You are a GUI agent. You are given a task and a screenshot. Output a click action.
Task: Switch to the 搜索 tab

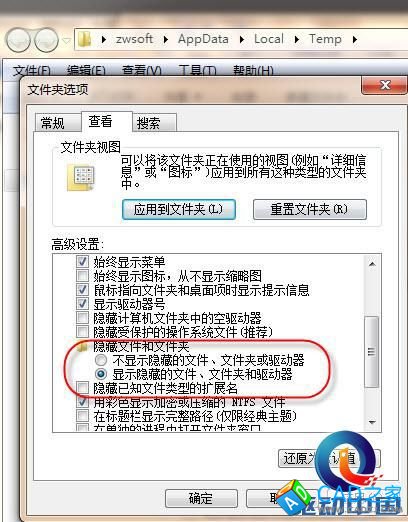pos(148,123)
